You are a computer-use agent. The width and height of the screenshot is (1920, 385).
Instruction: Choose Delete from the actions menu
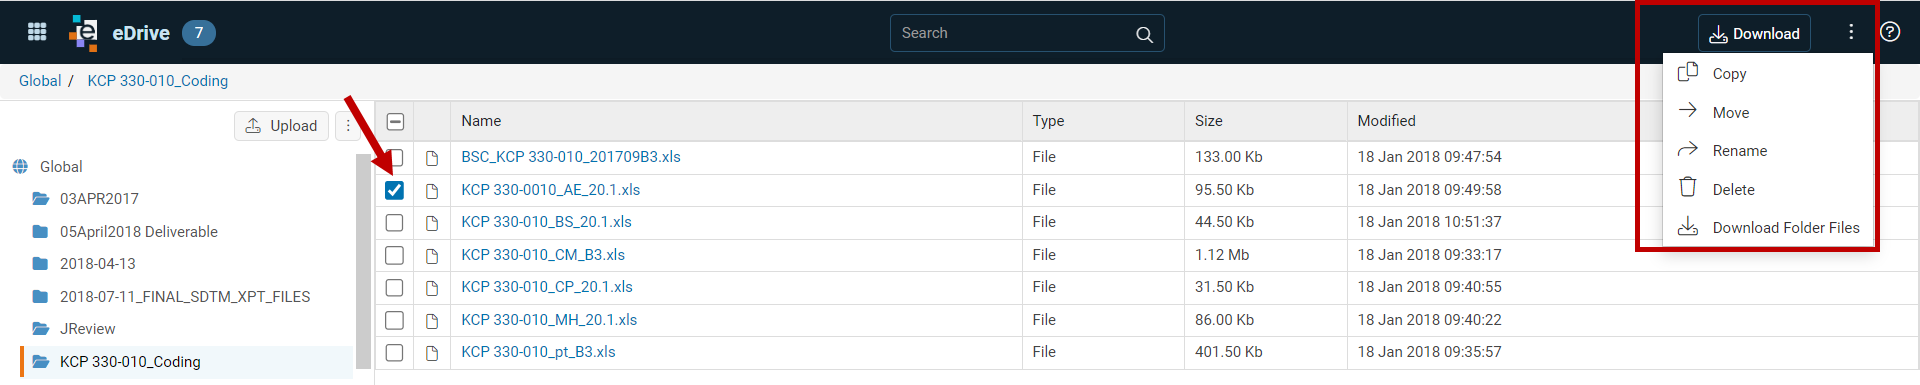[1768, 189]
